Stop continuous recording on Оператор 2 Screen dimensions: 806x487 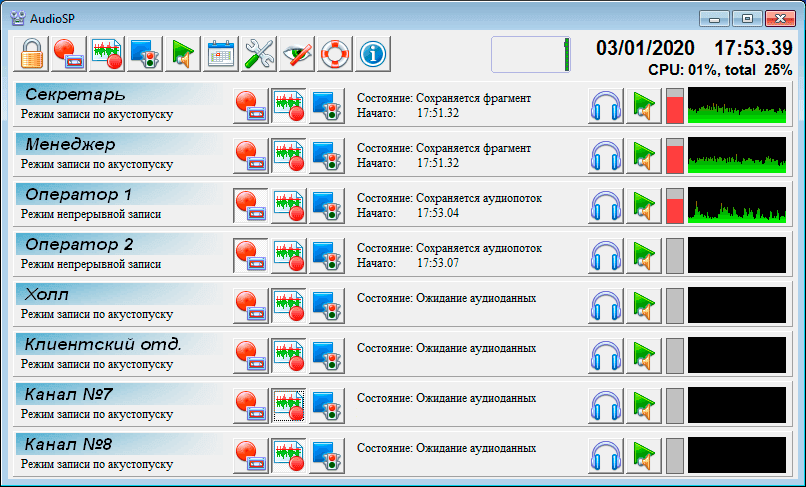pos(251,256)
